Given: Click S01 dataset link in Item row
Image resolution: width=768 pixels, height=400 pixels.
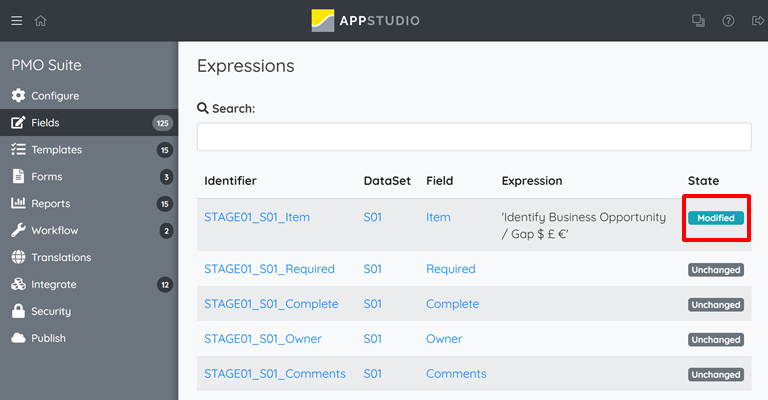Looking at the screenshot, I should (372, 217).
